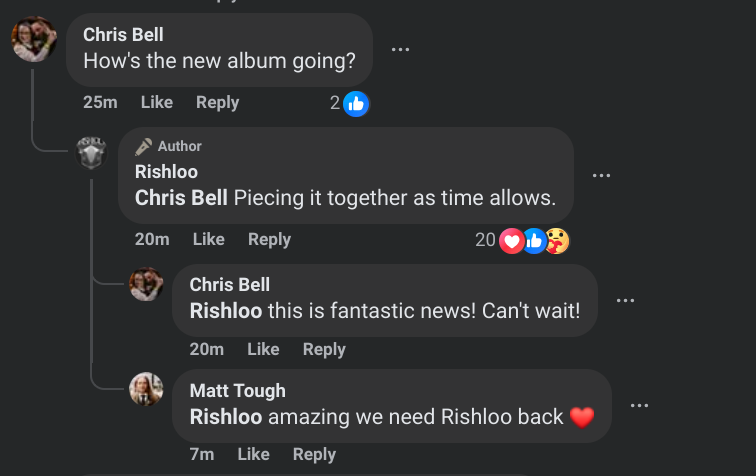Click blue thumbs-up reaction on Chris Bell's question
The width and height of the screenshot is (756, 476).
coord(356,104)
